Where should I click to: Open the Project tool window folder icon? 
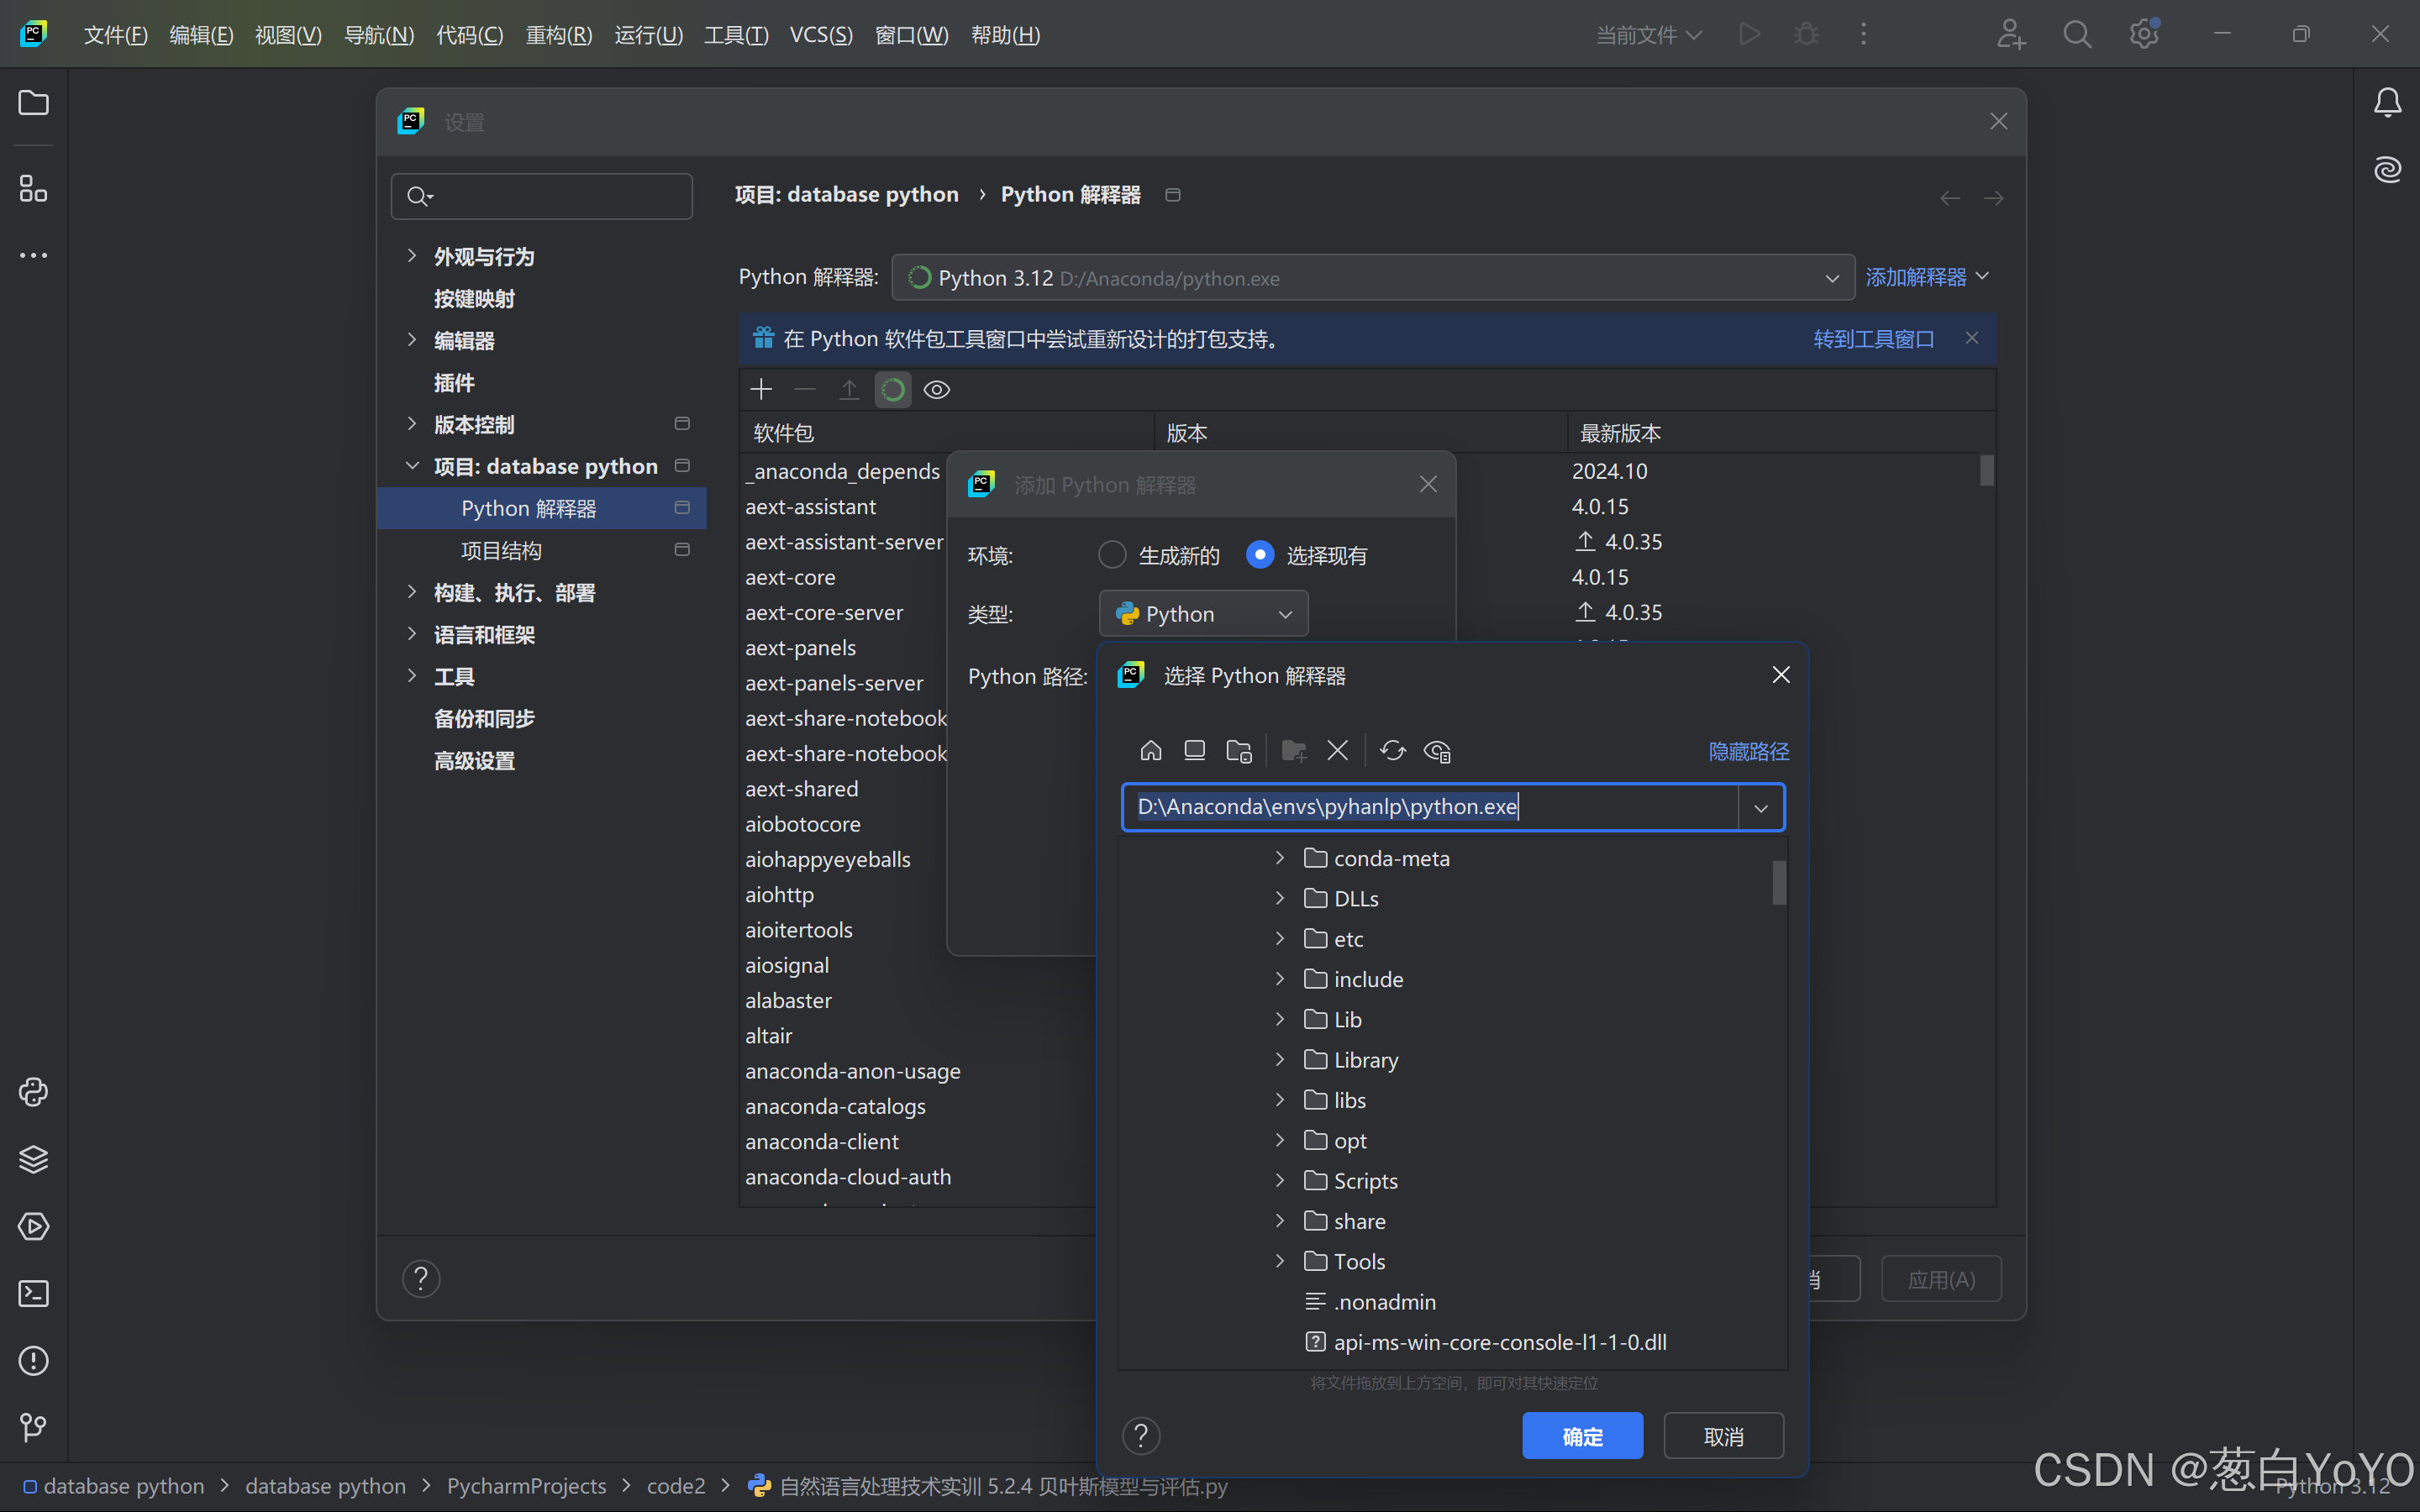click(x=33, y=103)
